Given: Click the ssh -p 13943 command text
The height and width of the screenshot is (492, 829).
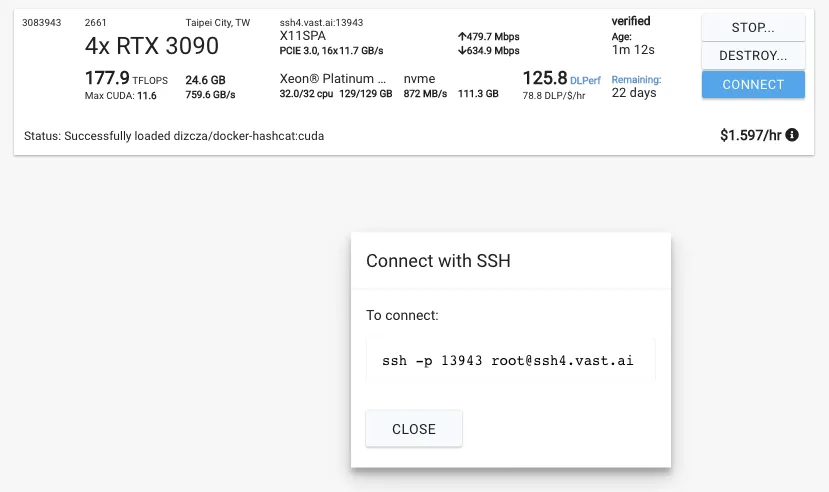Looking at the screenshot, I should pyautogui.click(x=508, y=360).
